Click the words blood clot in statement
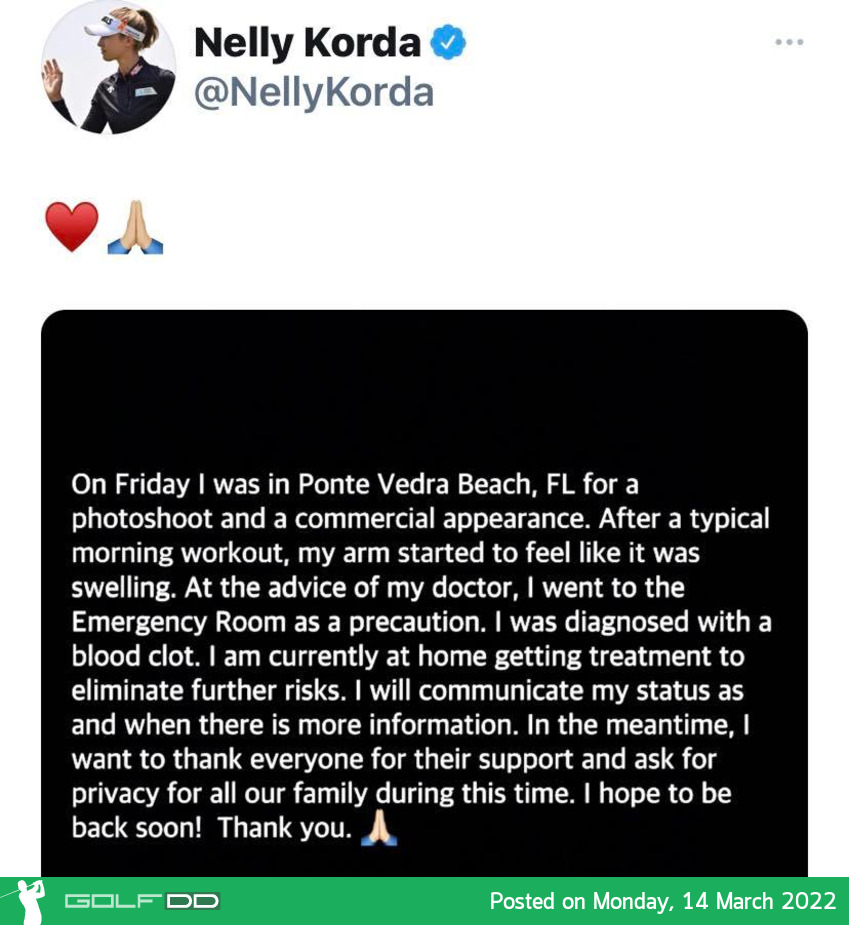The image size is (849, 925). coord(135,656)
